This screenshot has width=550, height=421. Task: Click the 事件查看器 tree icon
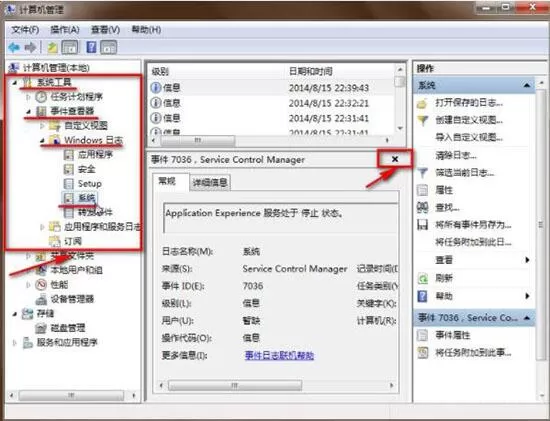click(41, 111)
